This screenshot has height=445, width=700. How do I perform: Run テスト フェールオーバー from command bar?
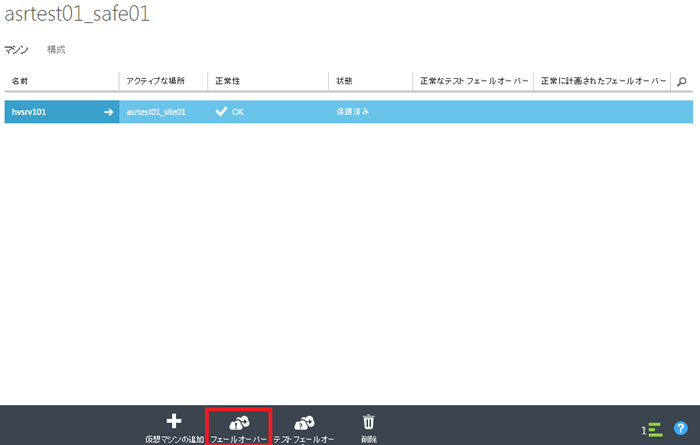pyautogui.click(x=304, y=428)
